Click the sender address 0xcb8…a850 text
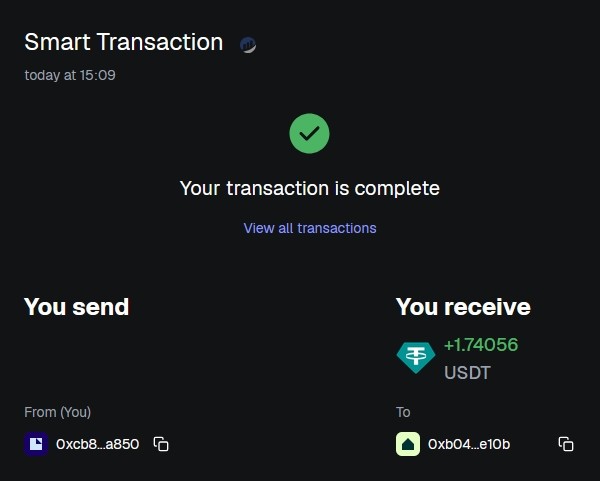Screen dimensions: 600x481 click(97, 444)
